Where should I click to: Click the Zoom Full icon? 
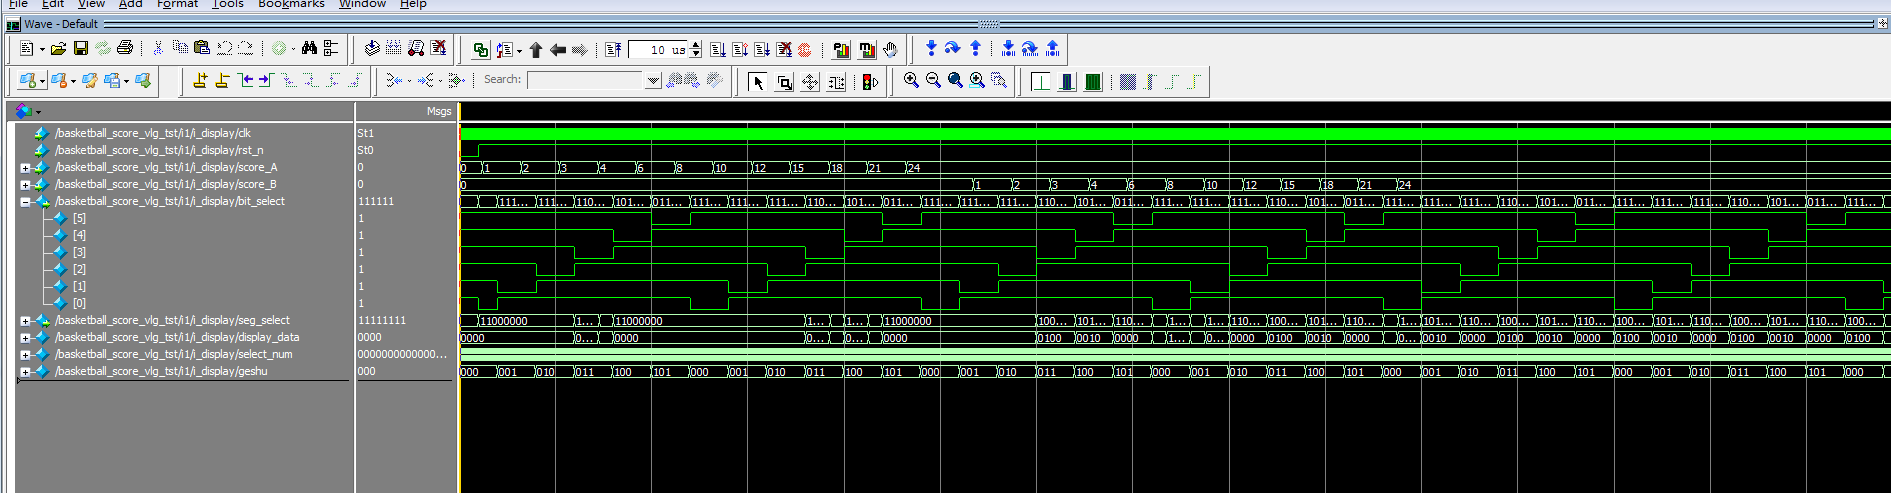click(955, 80)
